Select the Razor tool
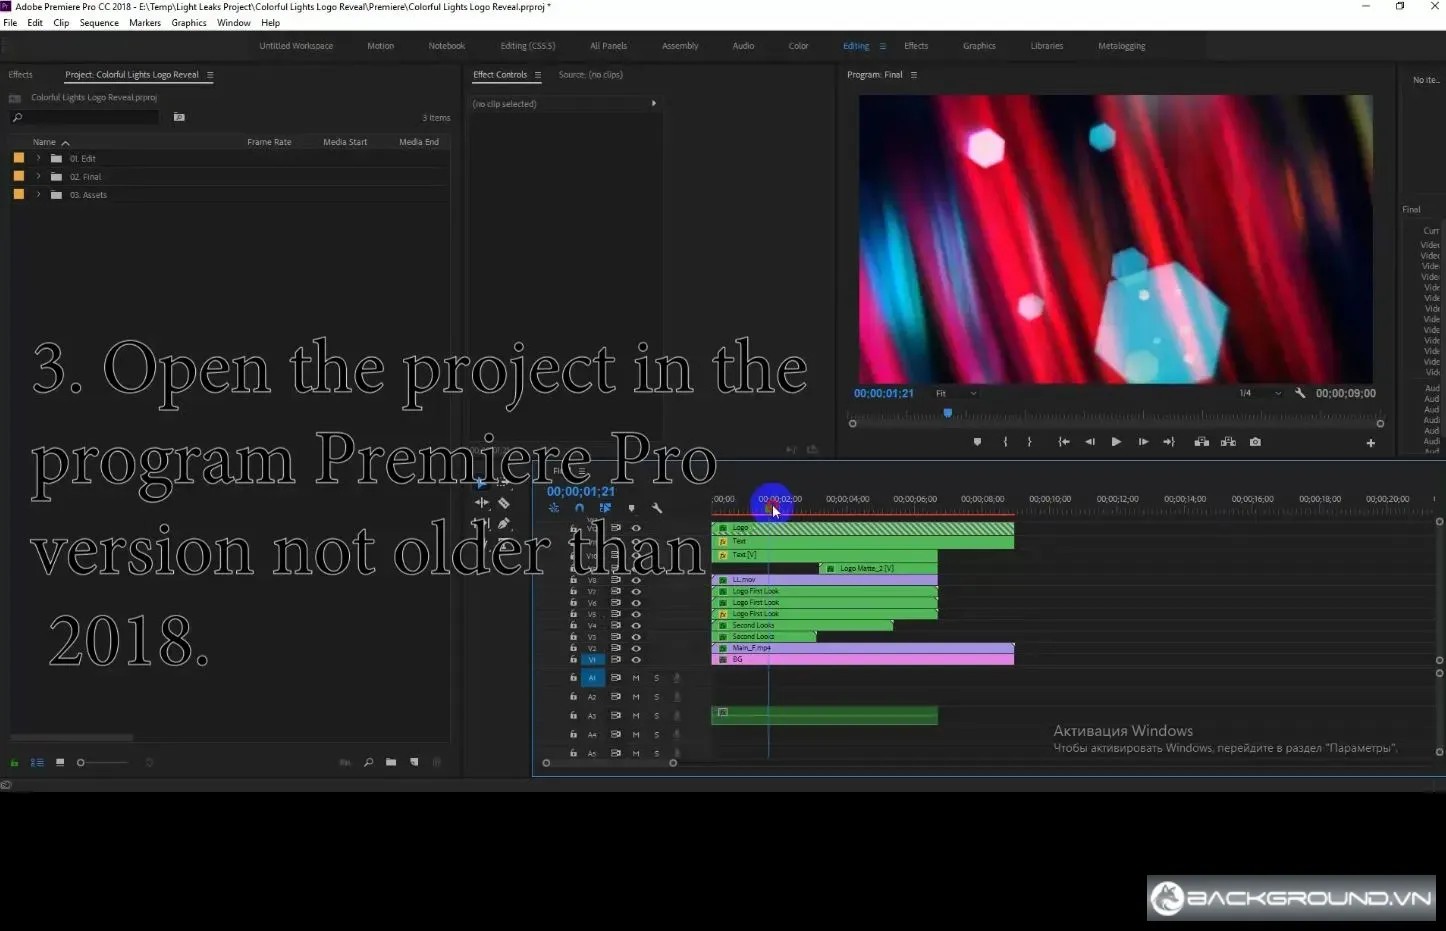1446x931 pixels. point(504,503)
